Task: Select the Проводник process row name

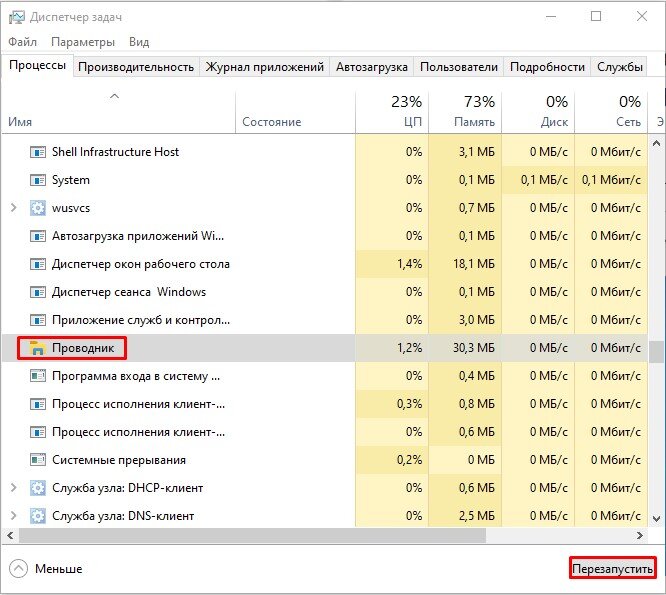Action: click(83, 348)
